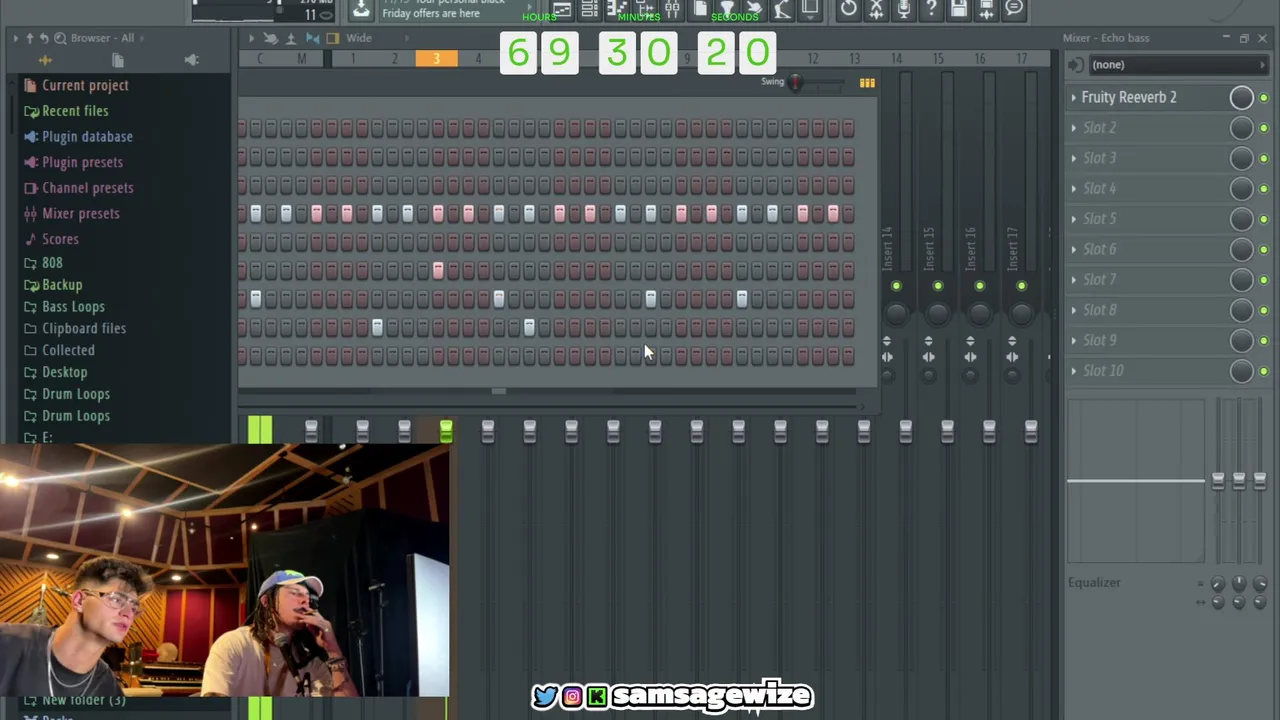1280x720 pixels.
Task: Open Current project folder icon
Action: 30,85
